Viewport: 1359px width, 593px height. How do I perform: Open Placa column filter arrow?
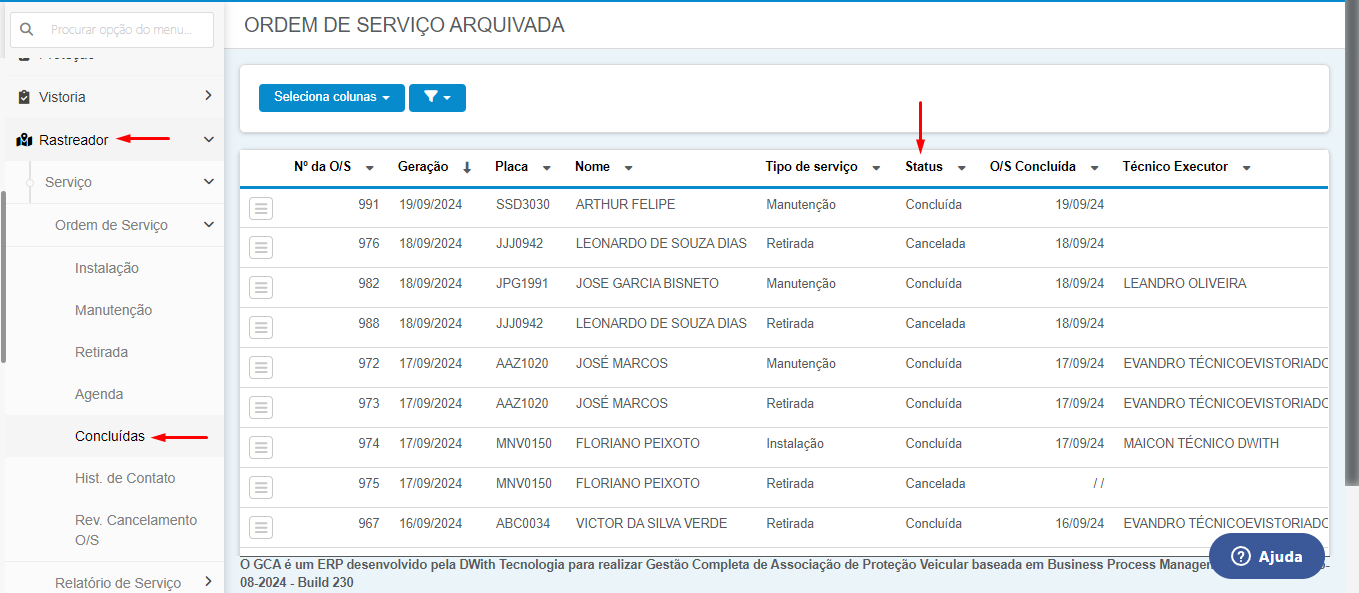[547, 168]
